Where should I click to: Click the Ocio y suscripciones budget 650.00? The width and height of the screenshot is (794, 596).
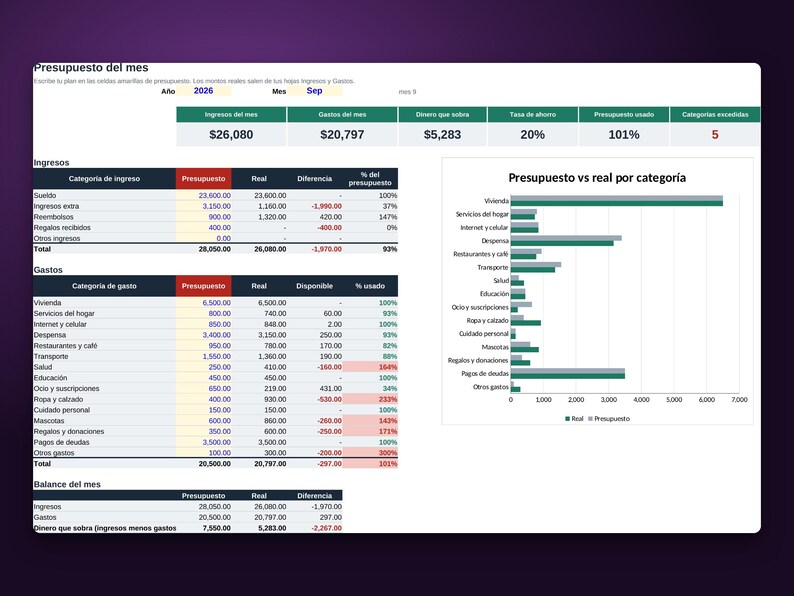(x=204, y=388)
